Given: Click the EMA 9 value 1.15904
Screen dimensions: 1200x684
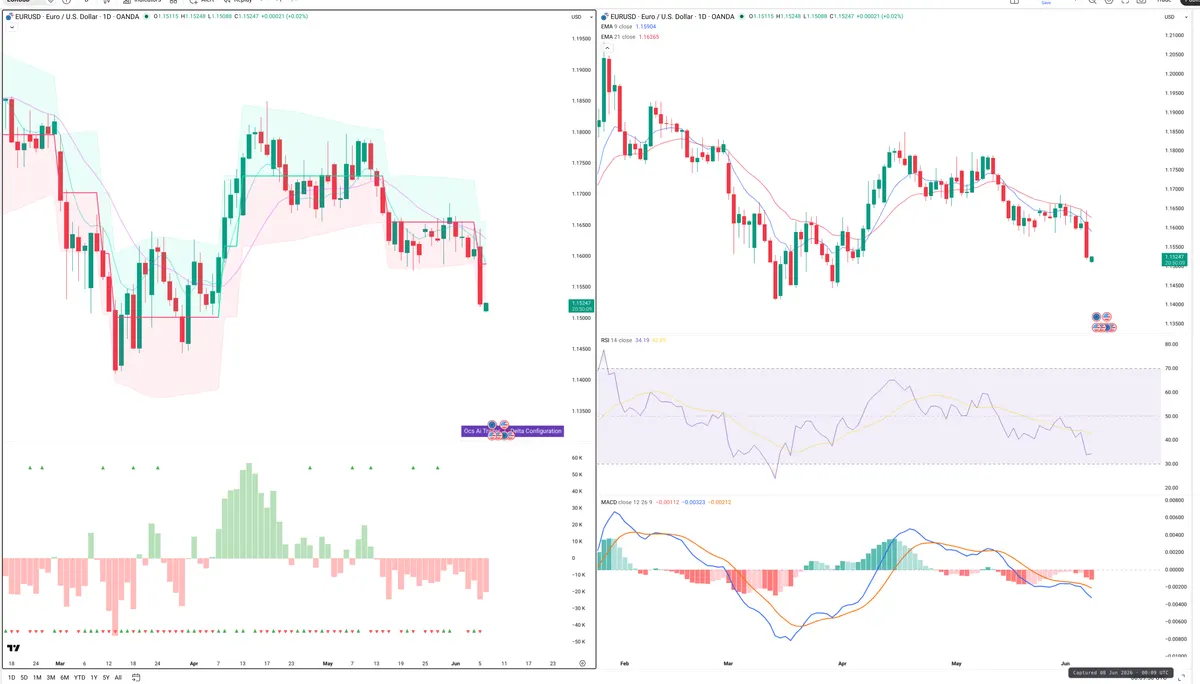Looking at the screenshot, I should coord(646,27).
